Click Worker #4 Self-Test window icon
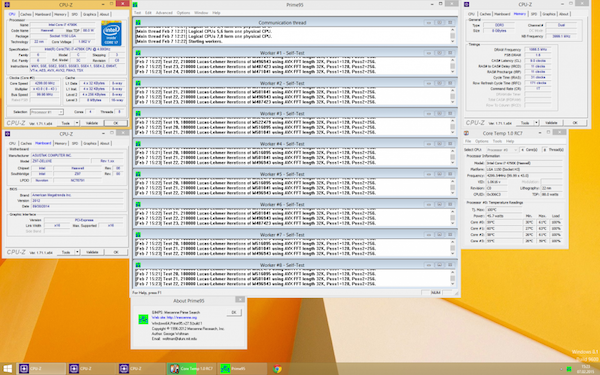Viewport: 600px width, 375px height. pos(138,143)
